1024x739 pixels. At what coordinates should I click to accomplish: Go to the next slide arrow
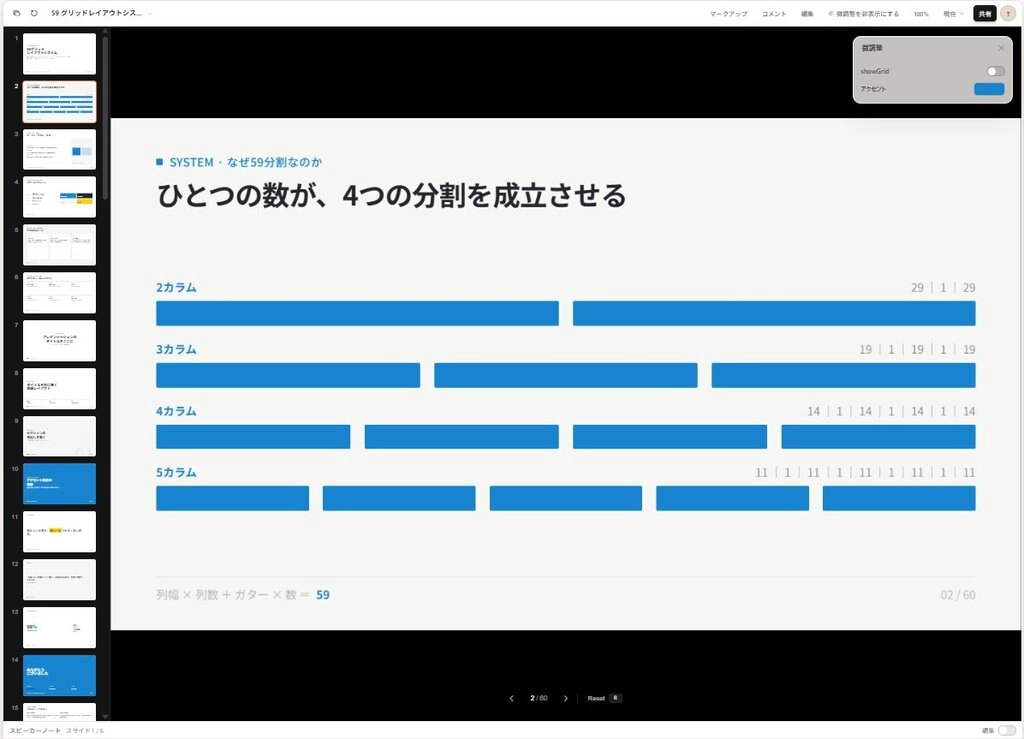point(566,699)
